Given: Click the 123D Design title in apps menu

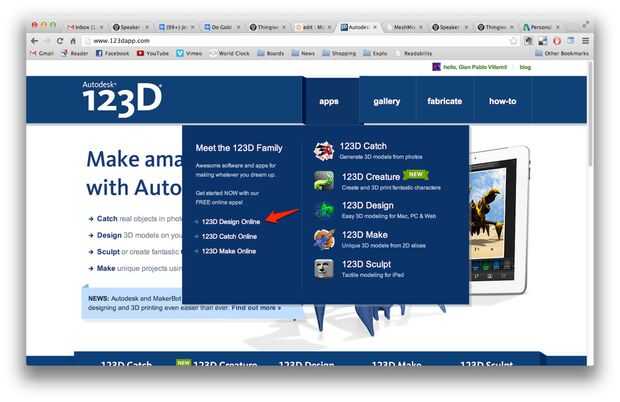Looking at the screenshot, I should [368, 206].
